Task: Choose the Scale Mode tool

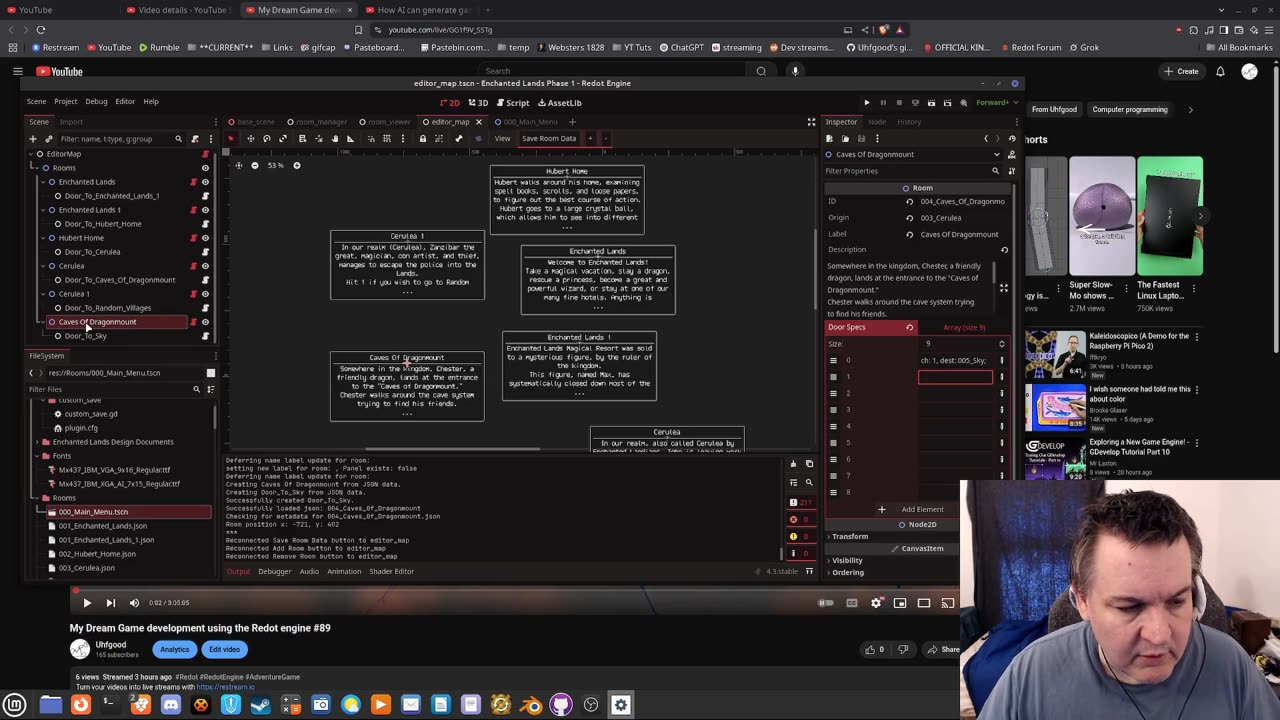Action: click(x=283, y=138)
